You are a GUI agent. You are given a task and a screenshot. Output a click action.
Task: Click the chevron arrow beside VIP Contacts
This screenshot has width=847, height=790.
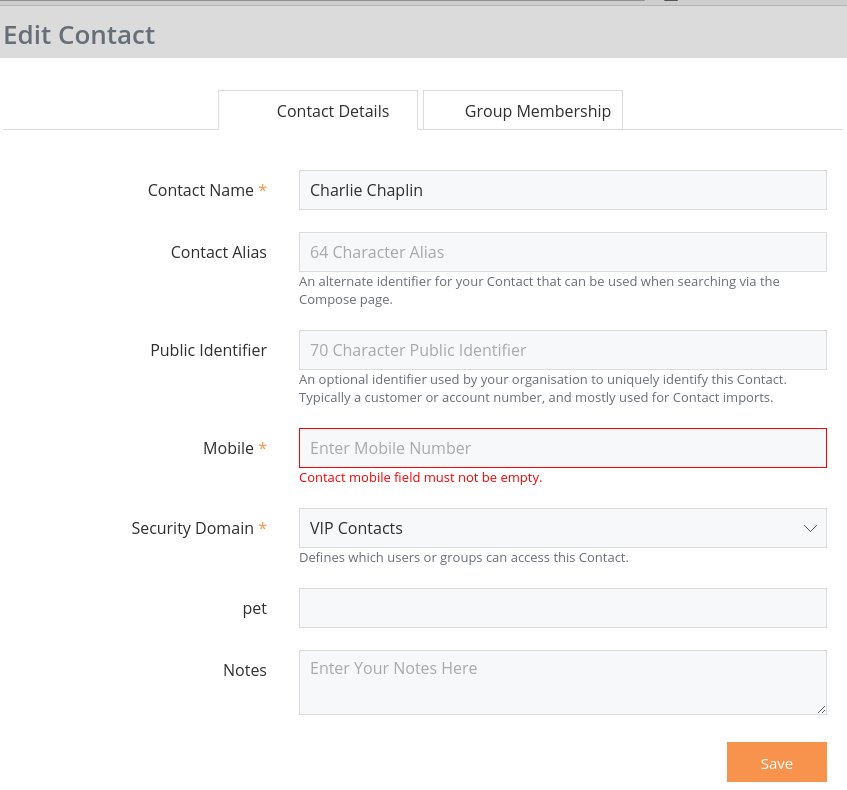[810, 528]
